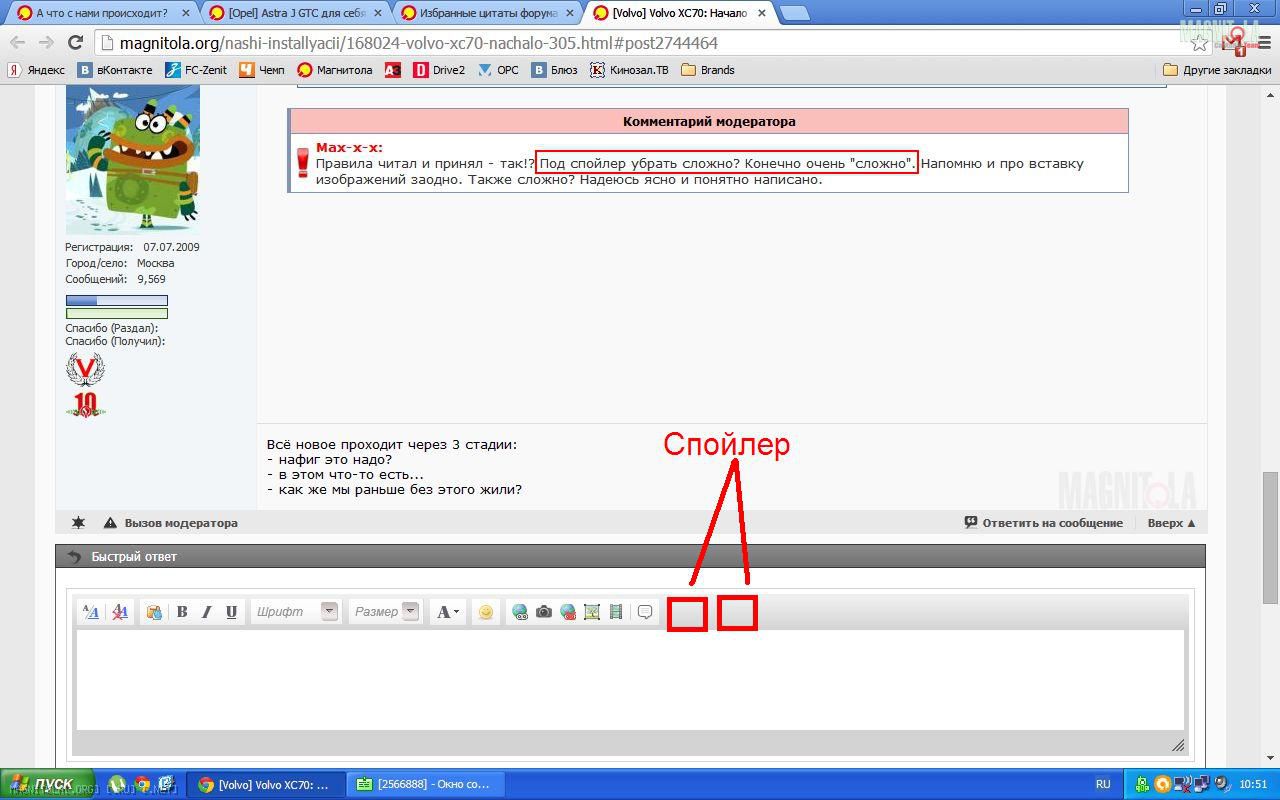Click the quote speech bubble icon
Image resolution: width=1280 pixels, height=800 pixels.
coord(645,612)
